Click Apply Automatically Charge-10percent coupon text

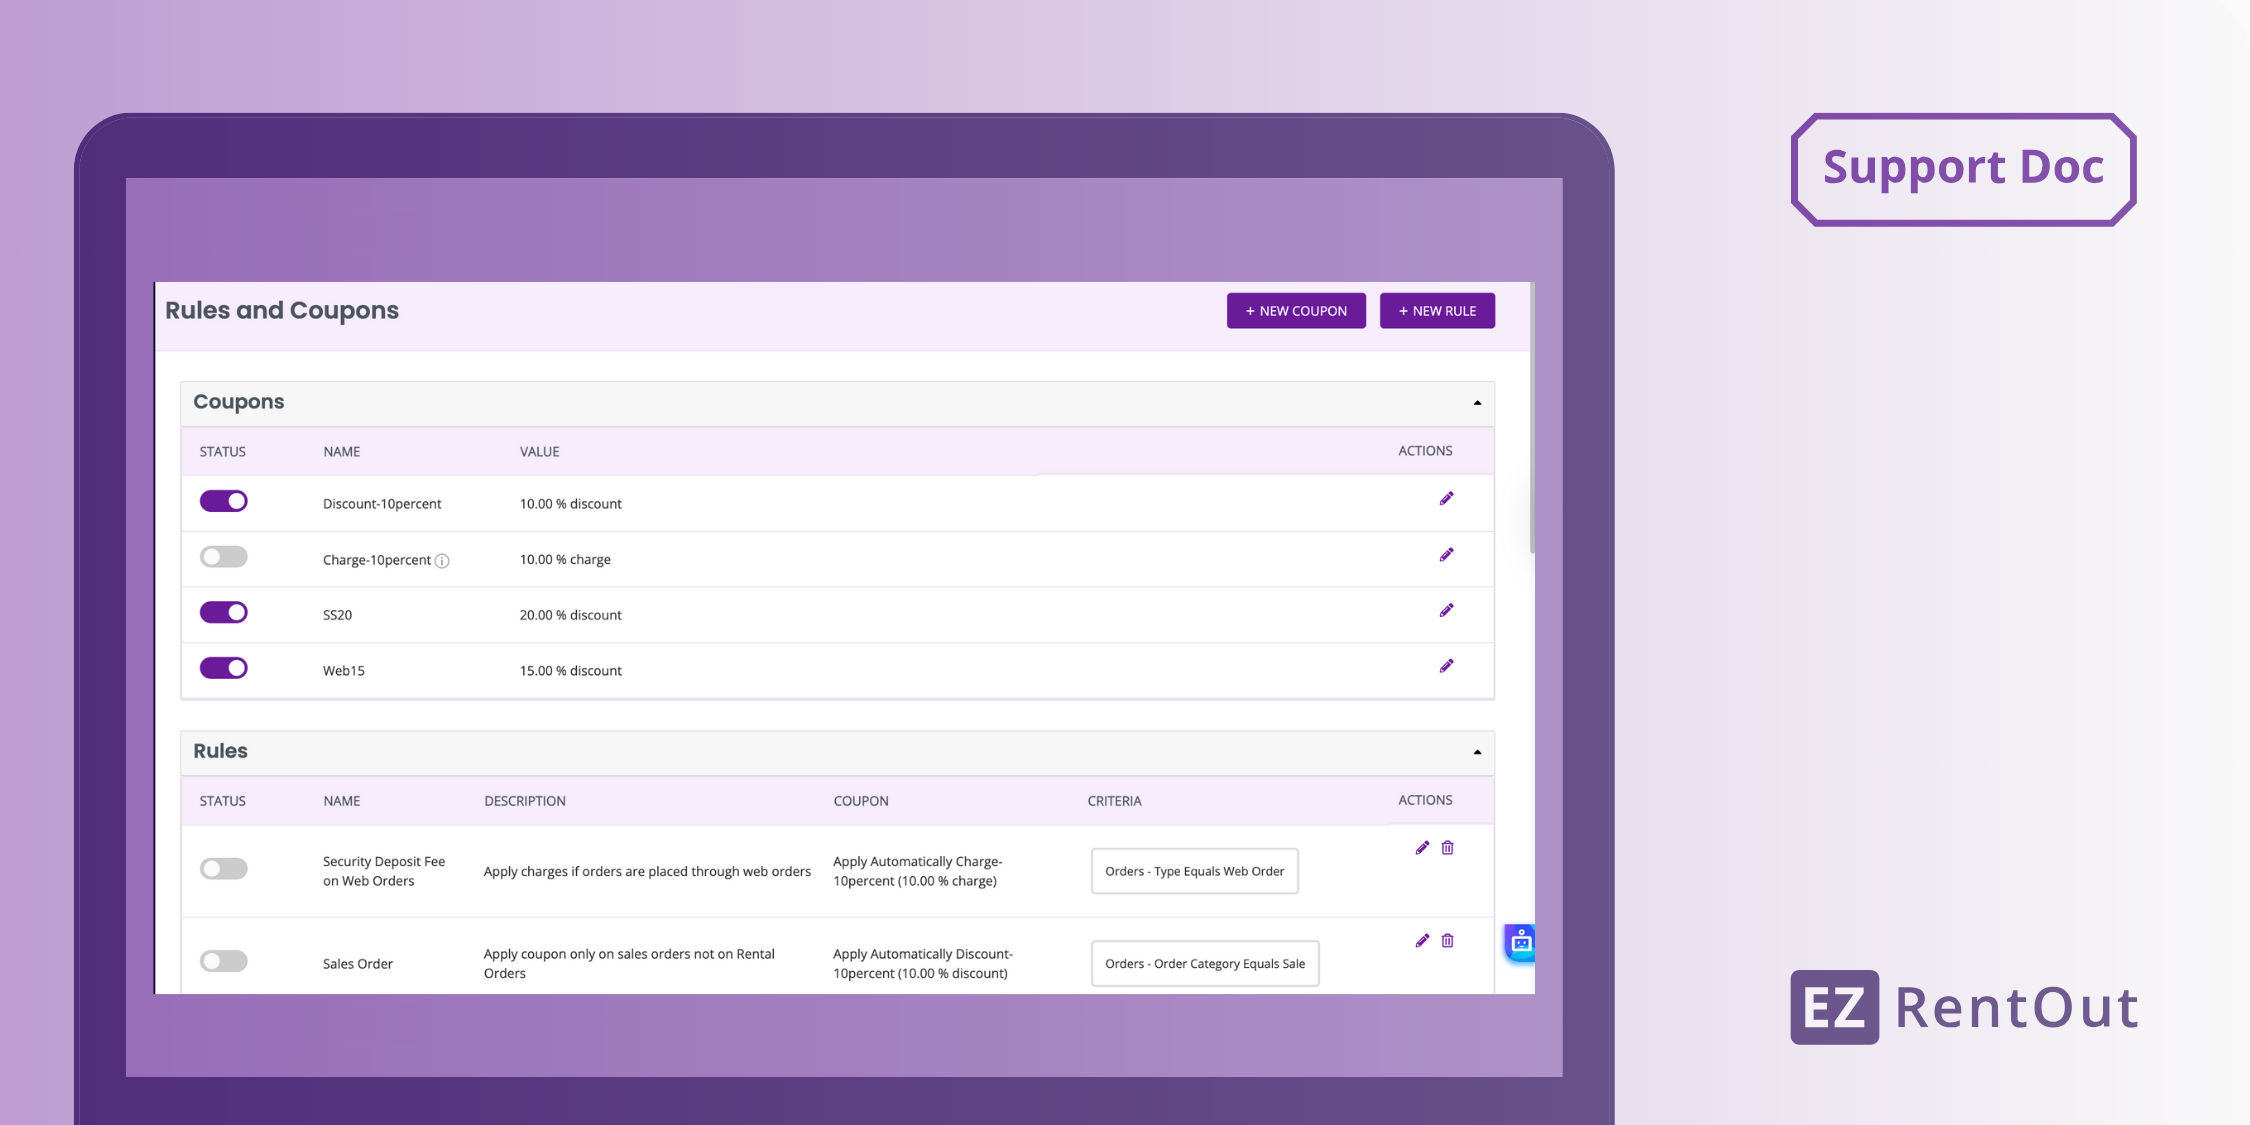tap(918, 871)
